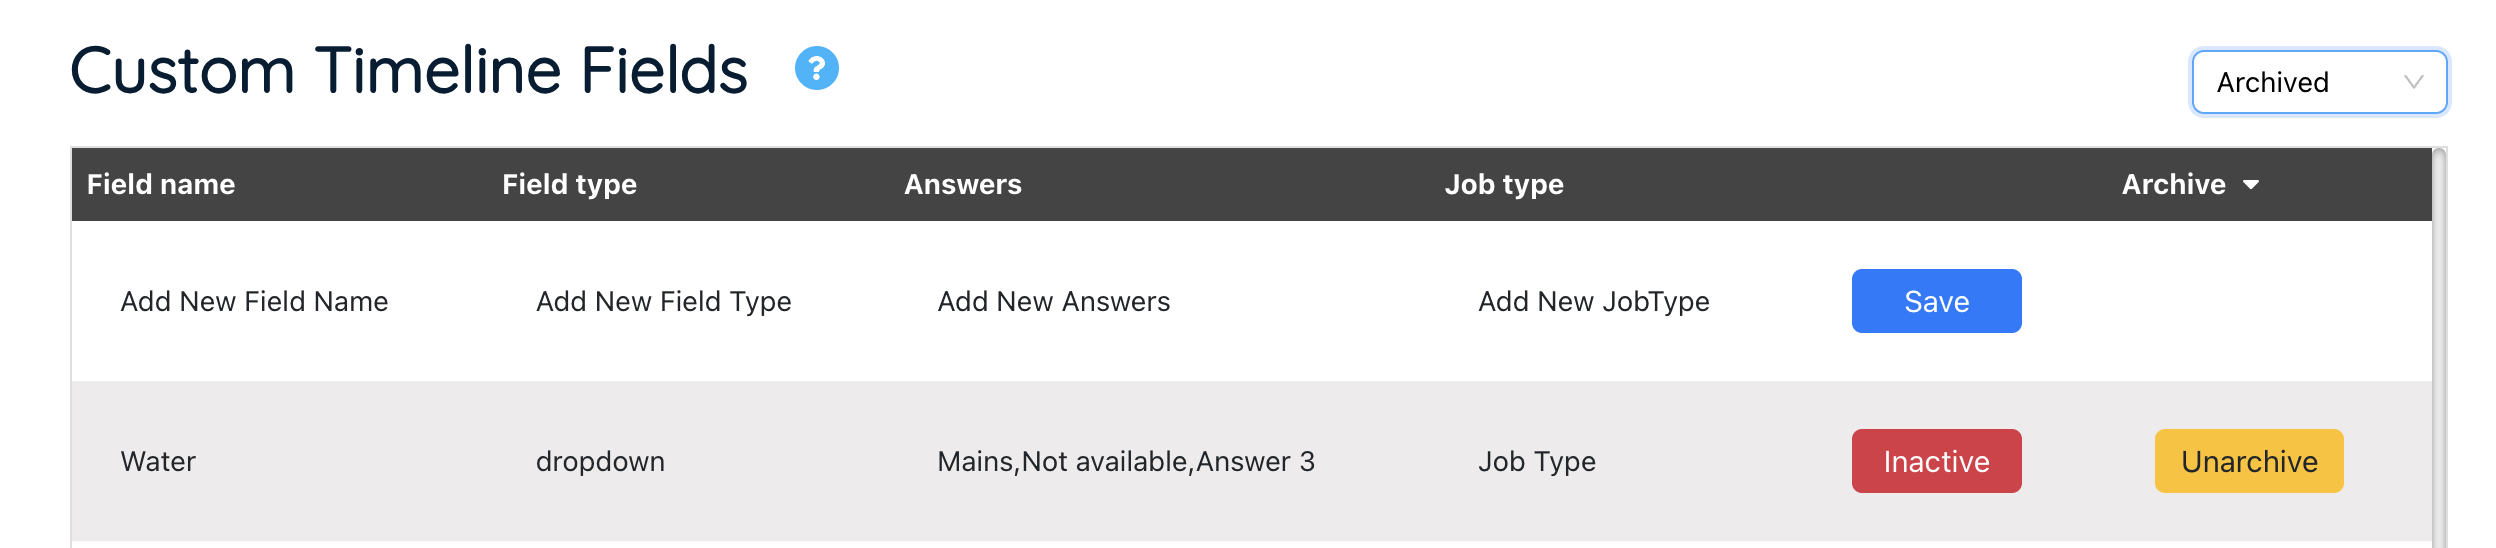Open the Add New JobType selector
This screenshot has width=2496, height=548.
pyautogui.click(x=1593, y=302)
